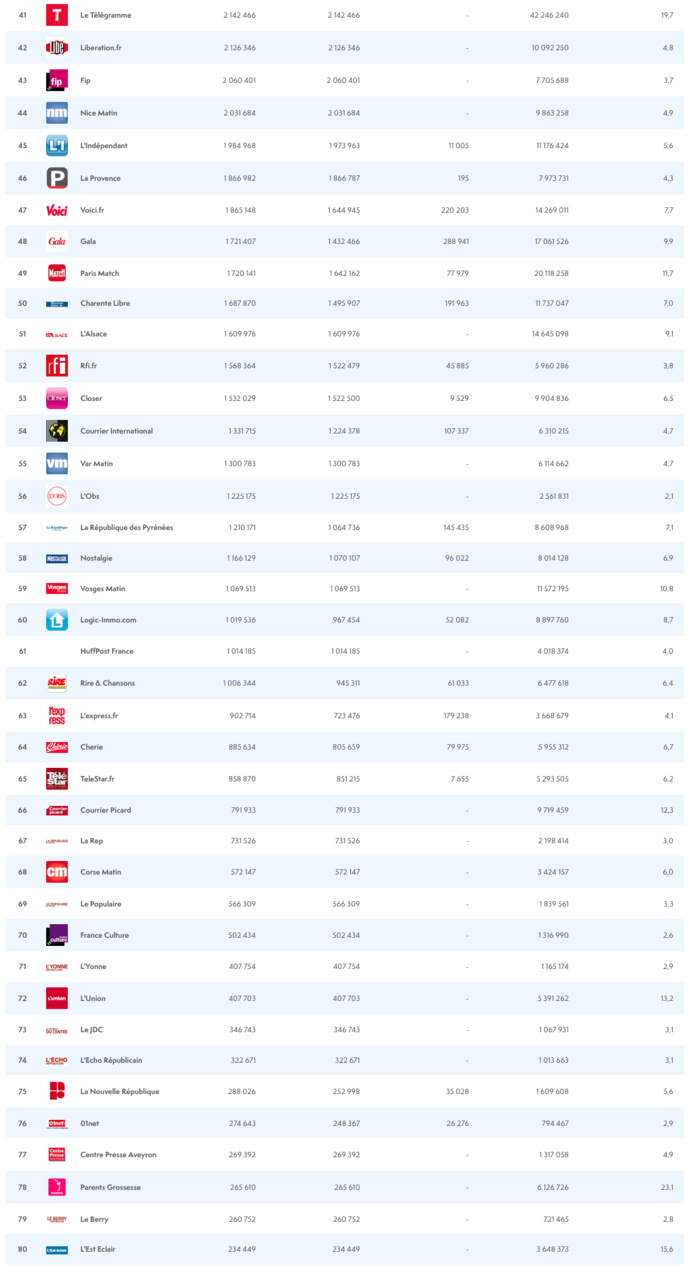The width and height of the screenshot is (689, 1268).
Task: Open the HuffPost France entry
Action: (x=107, y=651)
